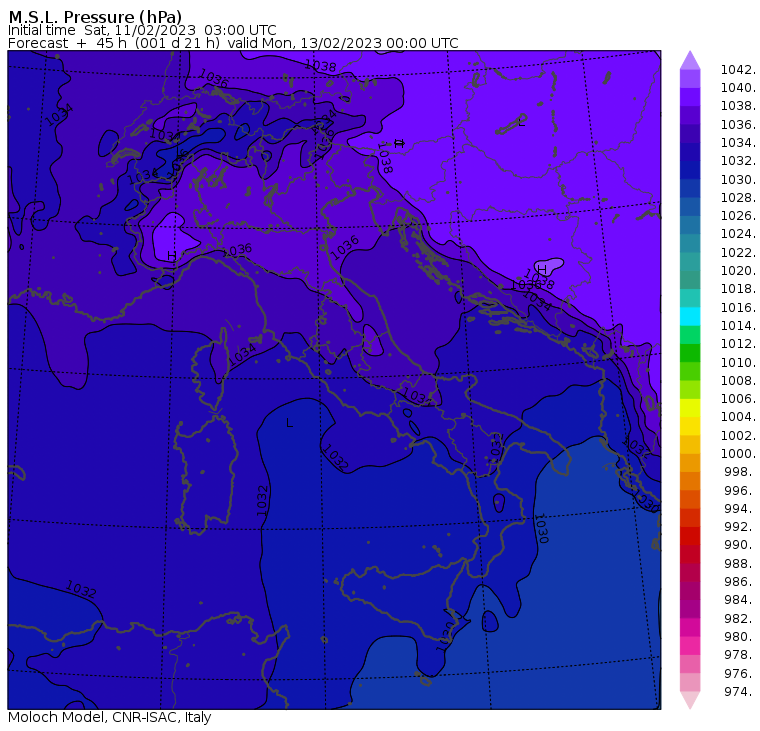Click the 'Forecast + 45 h' validity line
This screenshot has width=760, height=731.
[233, 43]
